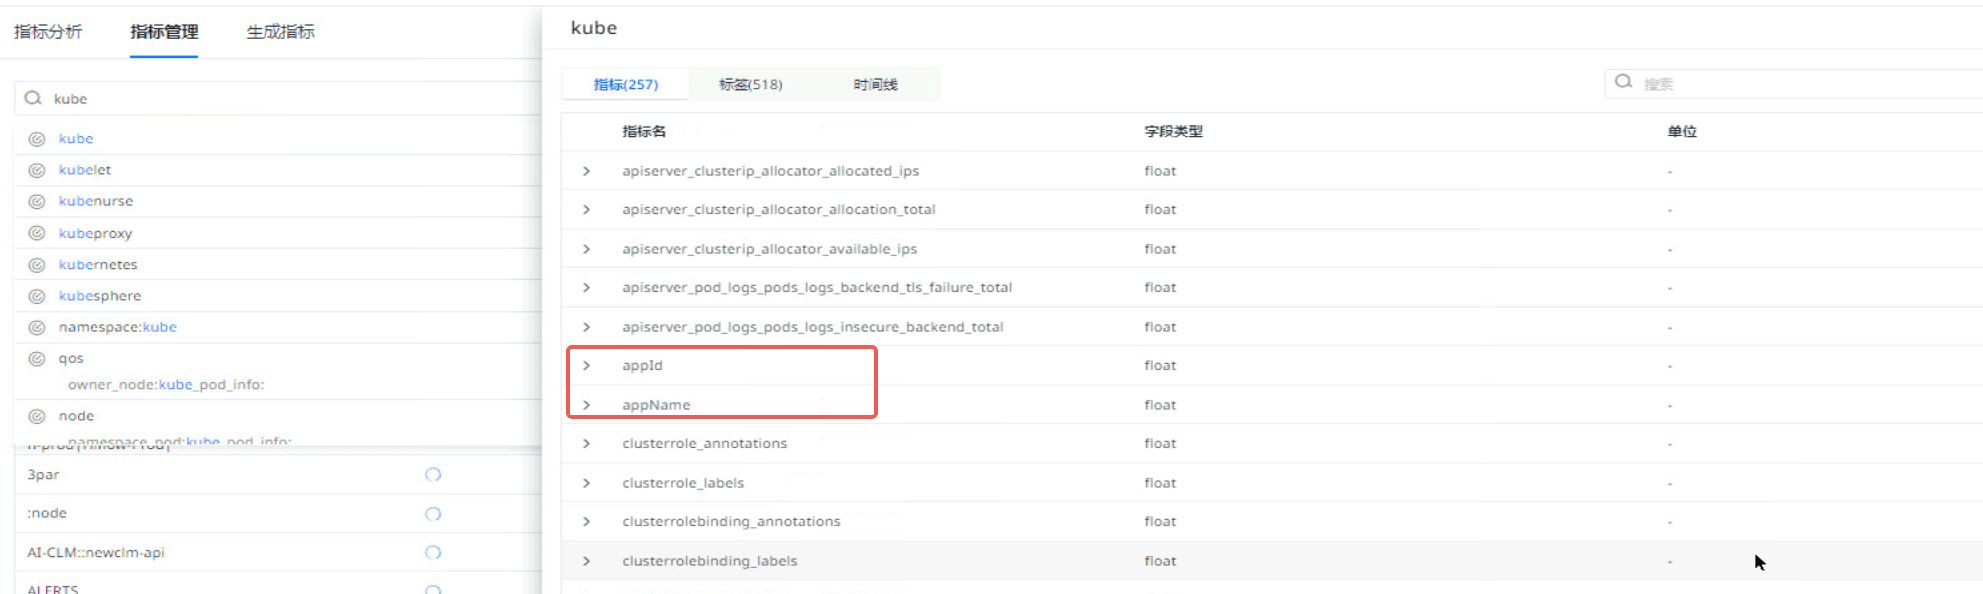Switch to the 生成指标 tab
Image resolution: width=1983 pixels, height=594 pixels.
pyautogui.click(x=280, y=32)
